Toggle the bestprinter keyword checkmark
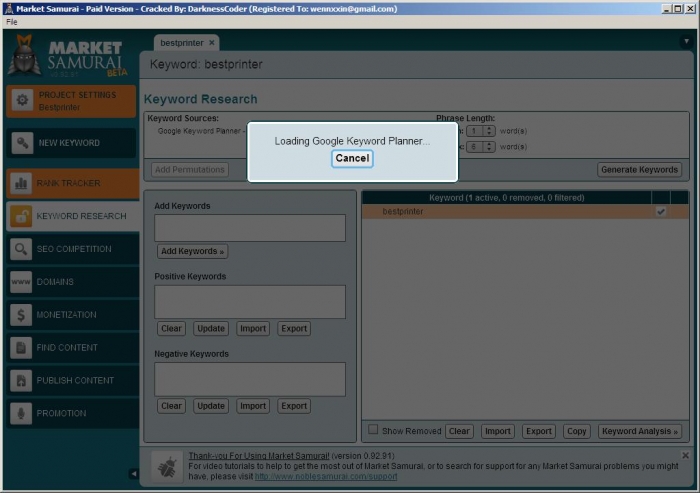This screenshot has width=700, height=493. 661,212
